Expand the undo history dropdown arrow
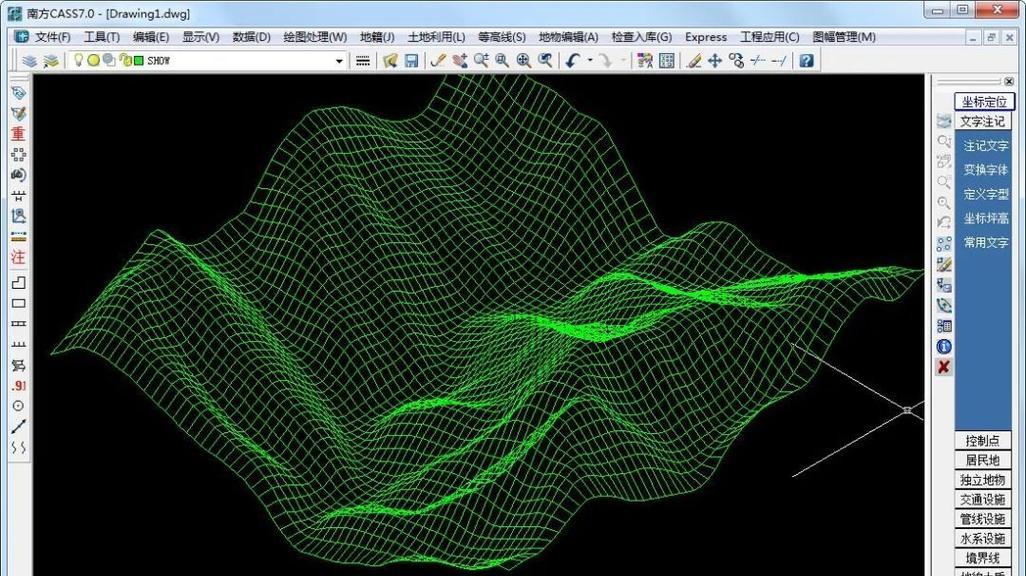This screenshot has width=1026, height=576. 590,61
